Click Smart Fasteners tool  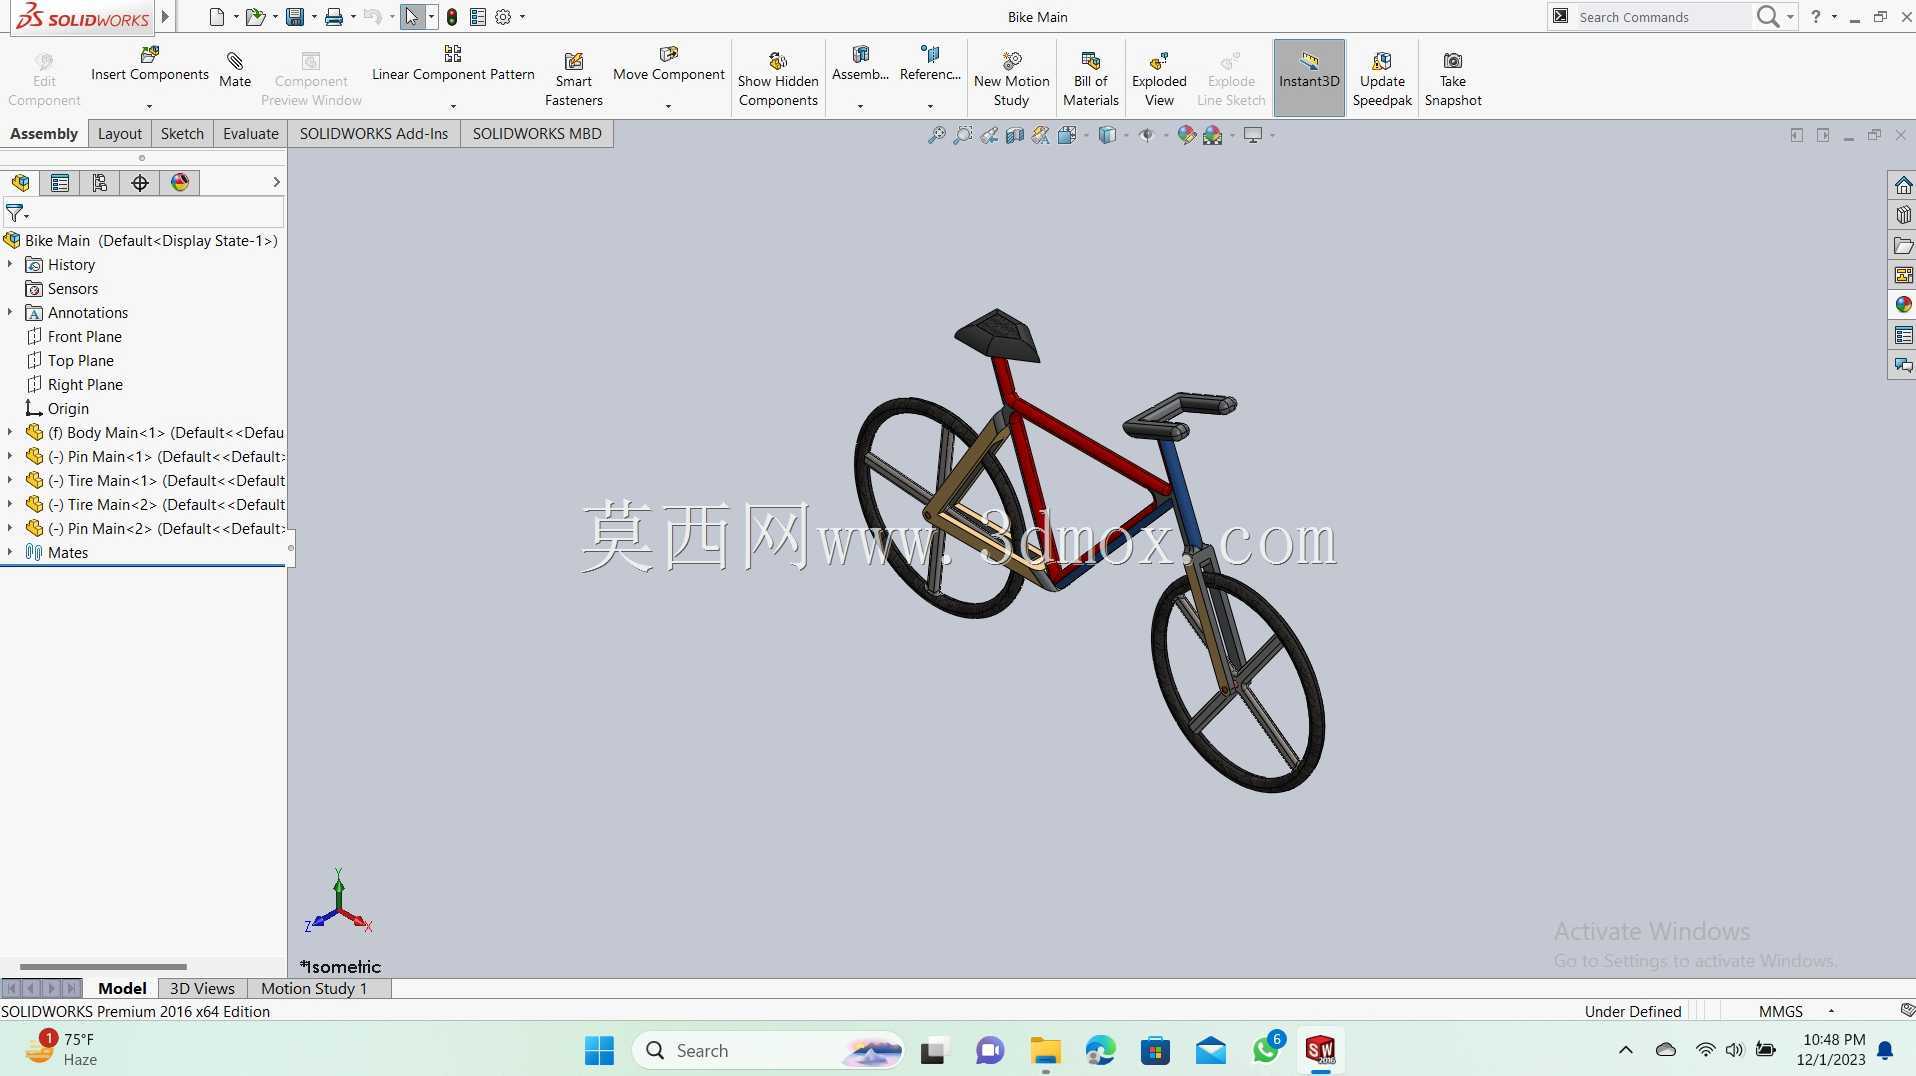pyautogui.click(x=574, y=79)
